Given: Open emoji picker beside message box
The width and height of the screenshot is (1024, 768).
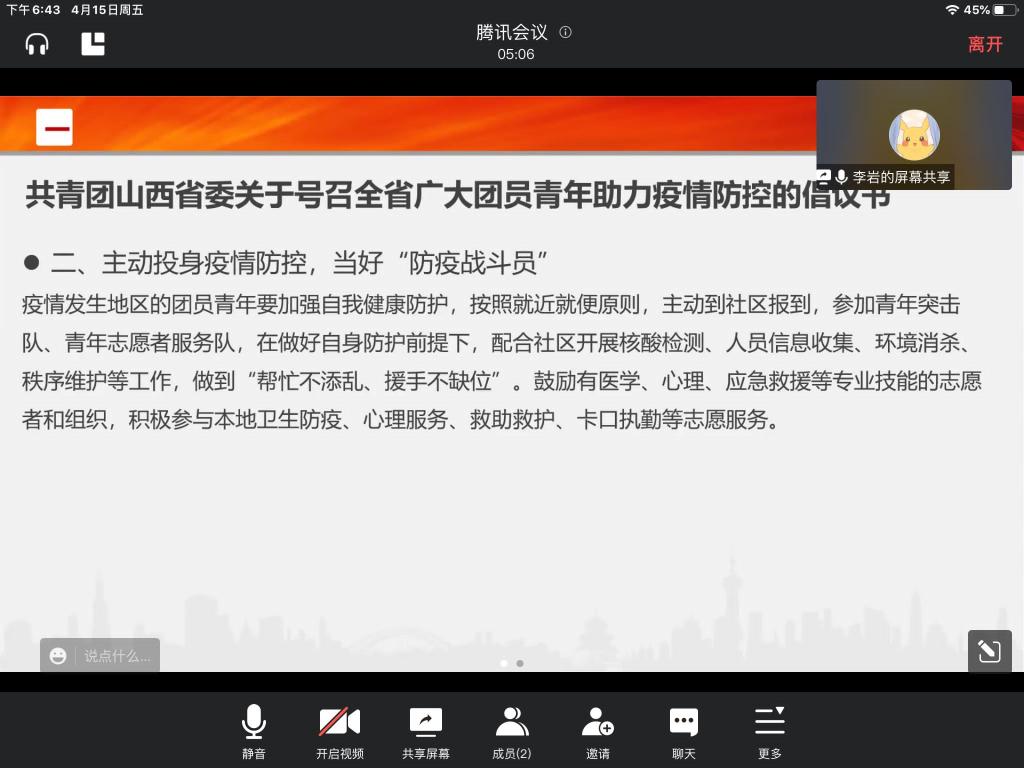Looking at the screenshot, I should pyautogui.click(x=59, y=656).
